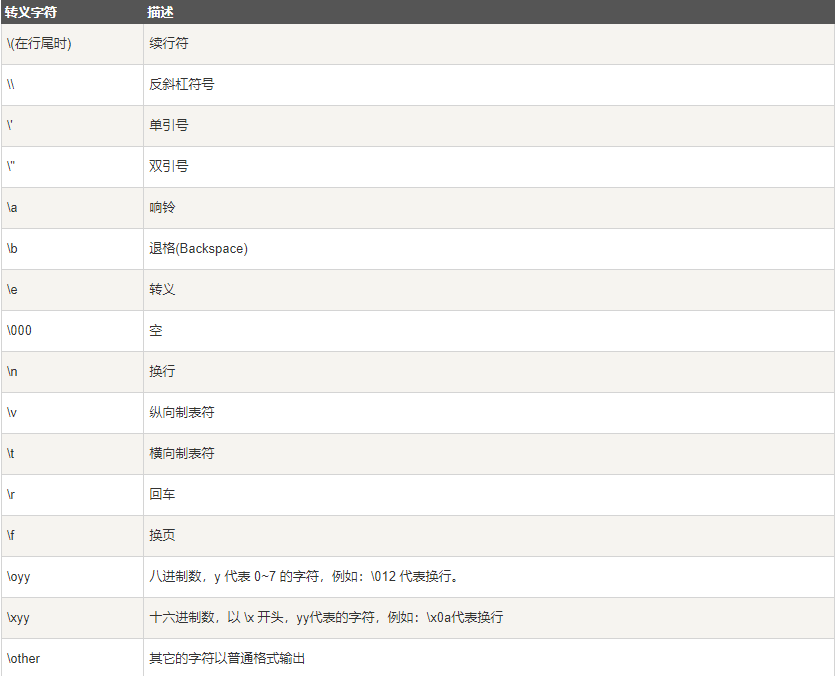Select the 八进制数 description sentence

[304, 577]
